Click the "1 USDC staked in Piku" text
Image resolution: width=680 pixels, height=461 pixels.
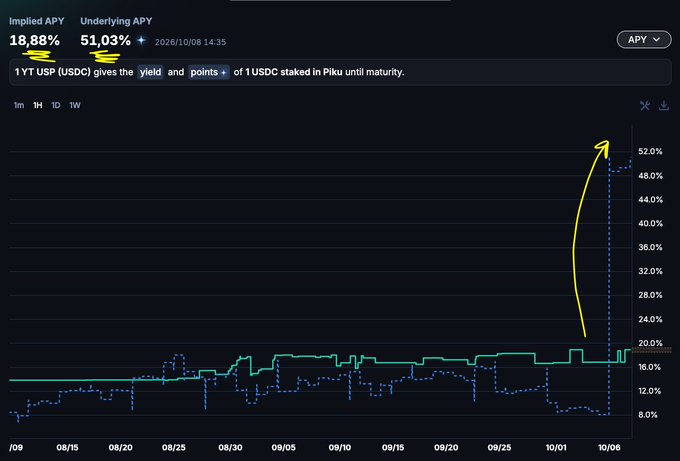(294, 72)
